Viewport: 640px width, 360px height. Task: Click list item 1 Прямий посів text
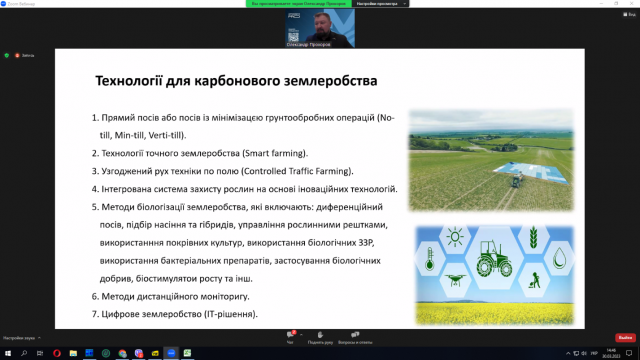(x=243, y=127)
